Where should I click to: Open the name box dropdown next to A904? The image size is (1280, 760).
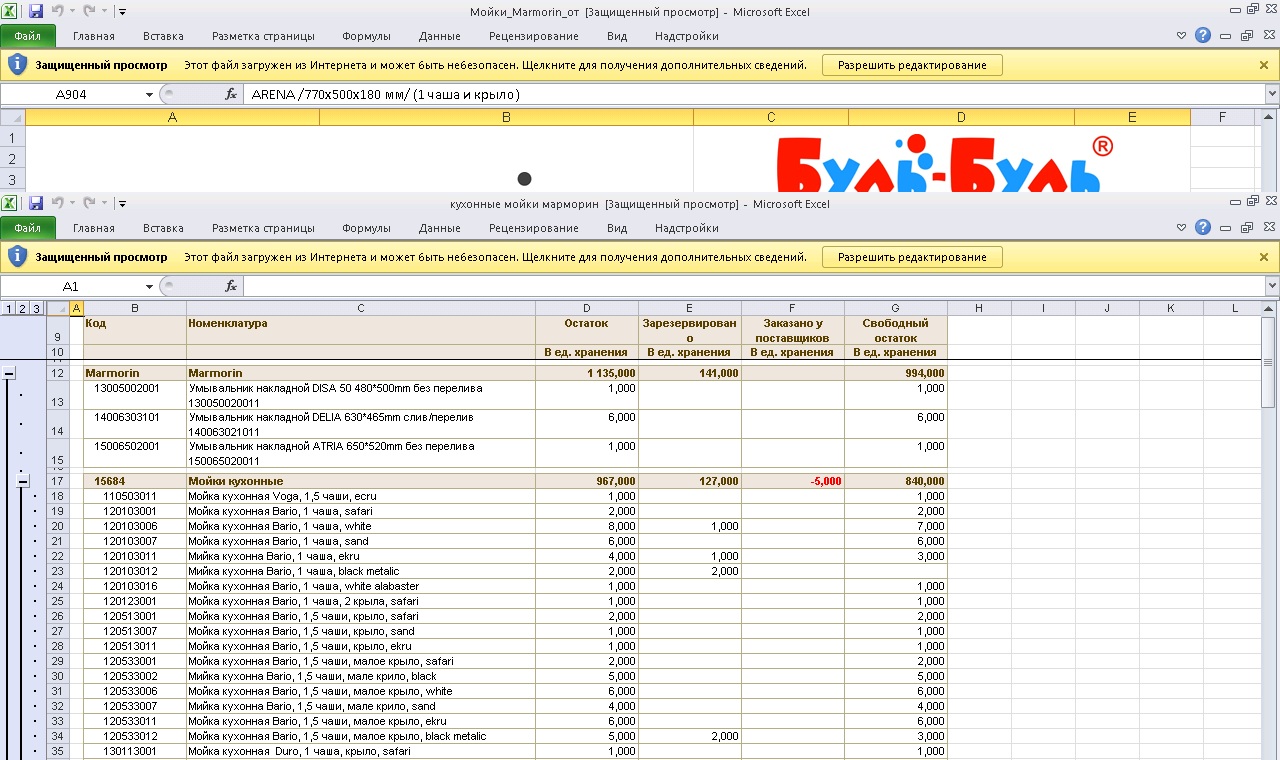tap(149, 94)
